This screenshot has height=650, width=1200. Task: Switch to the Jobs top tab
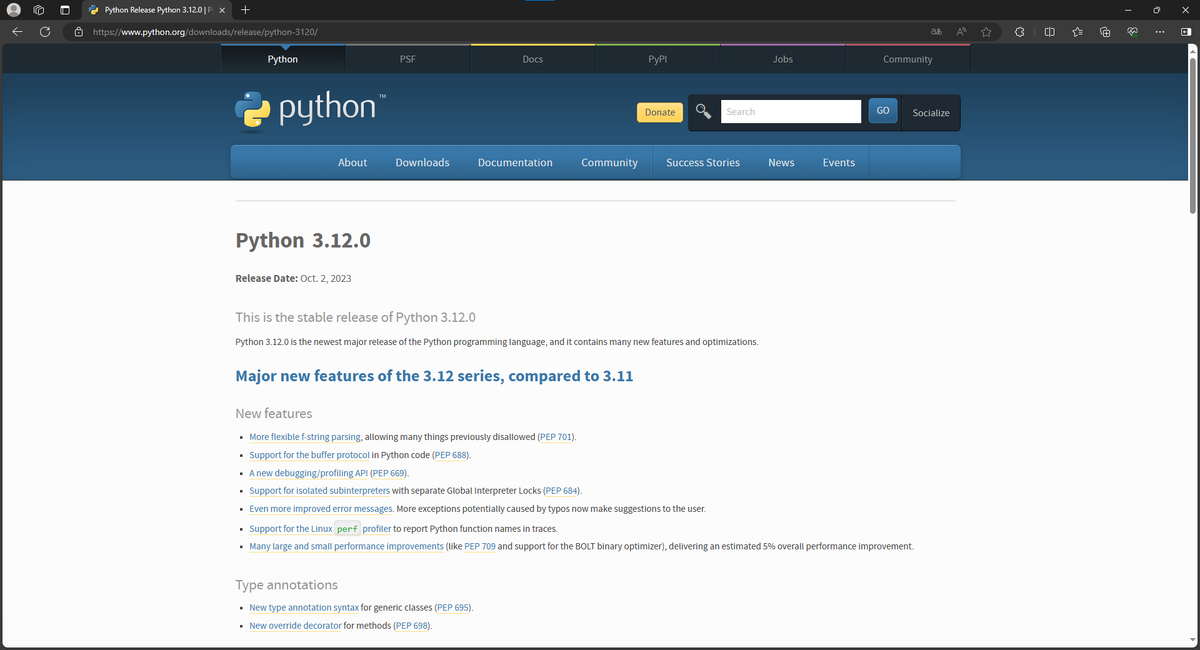coord(783,59)
